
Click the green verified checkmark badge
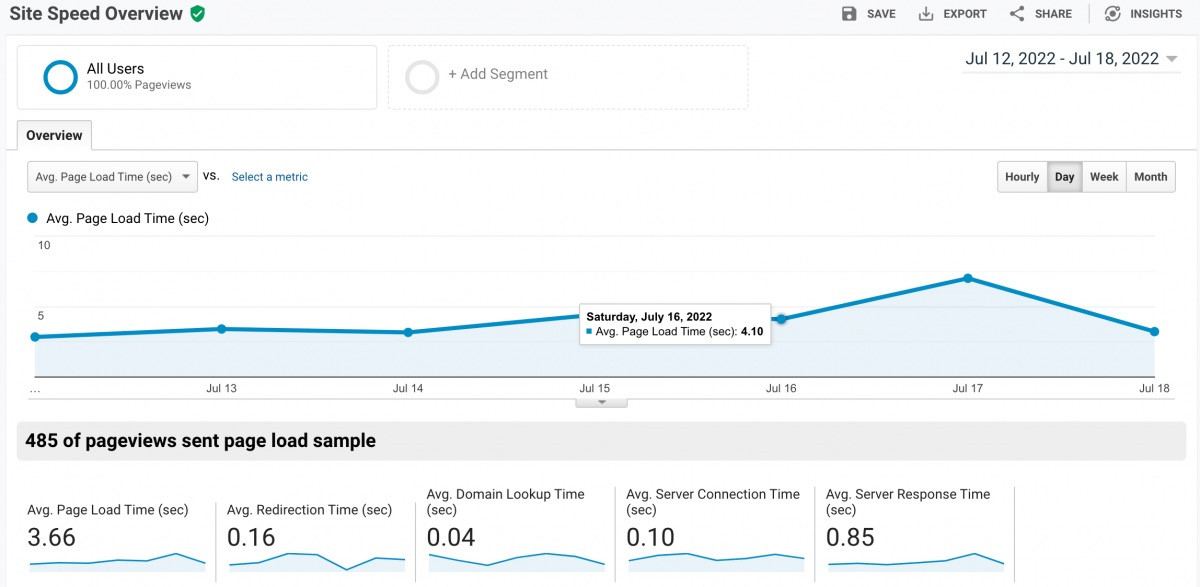(x=196, y=13)
